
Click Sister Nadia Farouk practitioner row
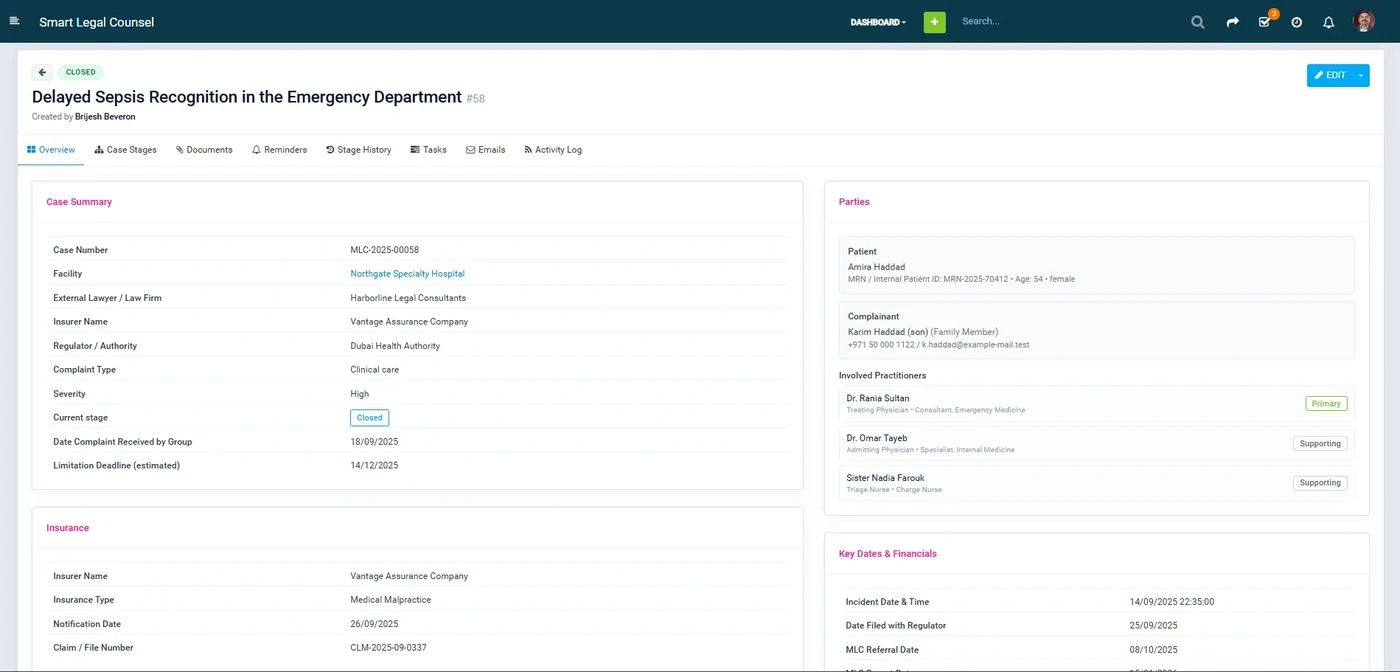point(1096,483)
